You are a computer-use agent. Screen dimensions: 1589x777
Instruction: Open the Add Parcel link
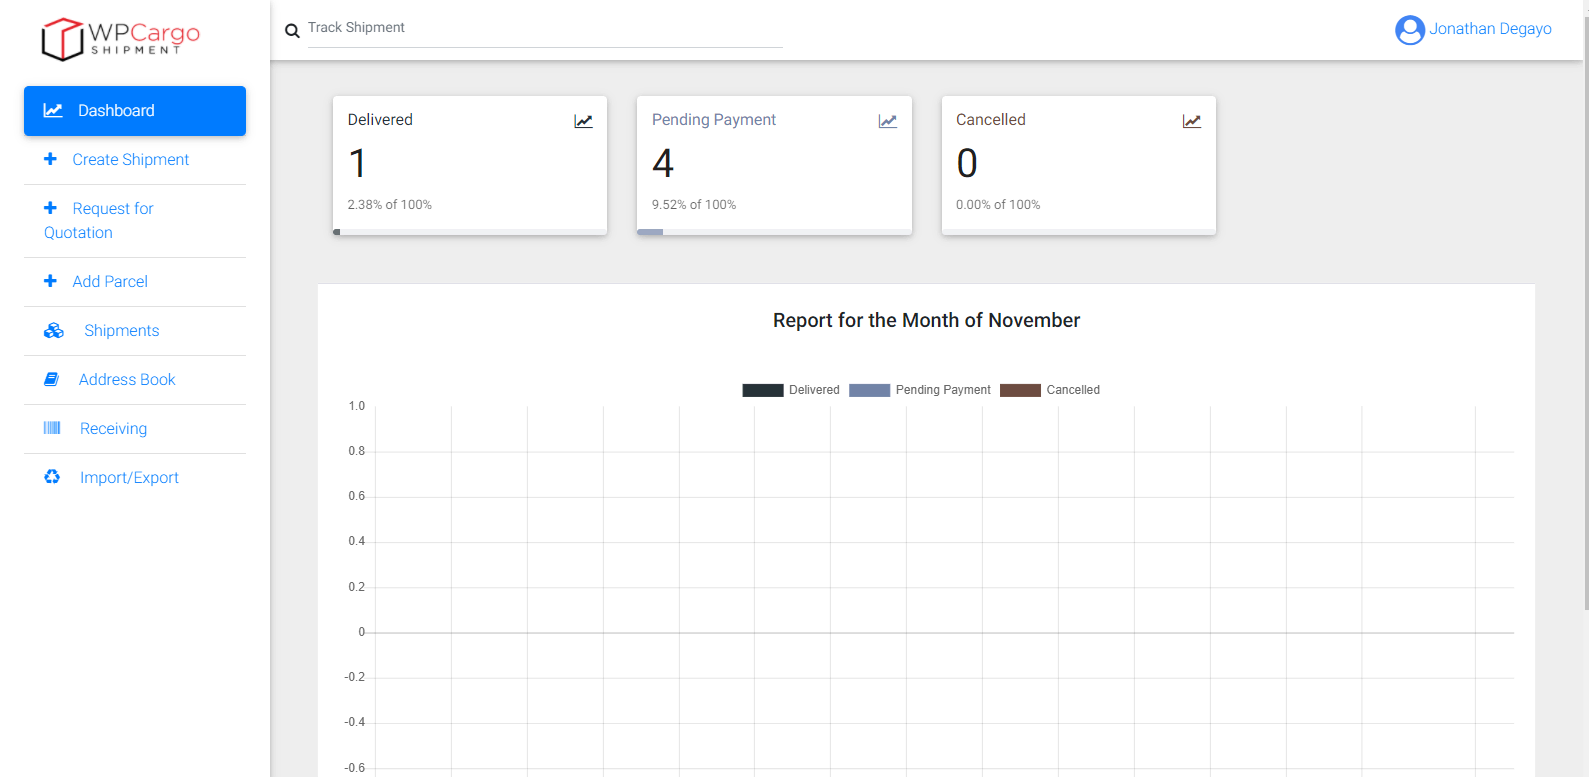[110, 282]
